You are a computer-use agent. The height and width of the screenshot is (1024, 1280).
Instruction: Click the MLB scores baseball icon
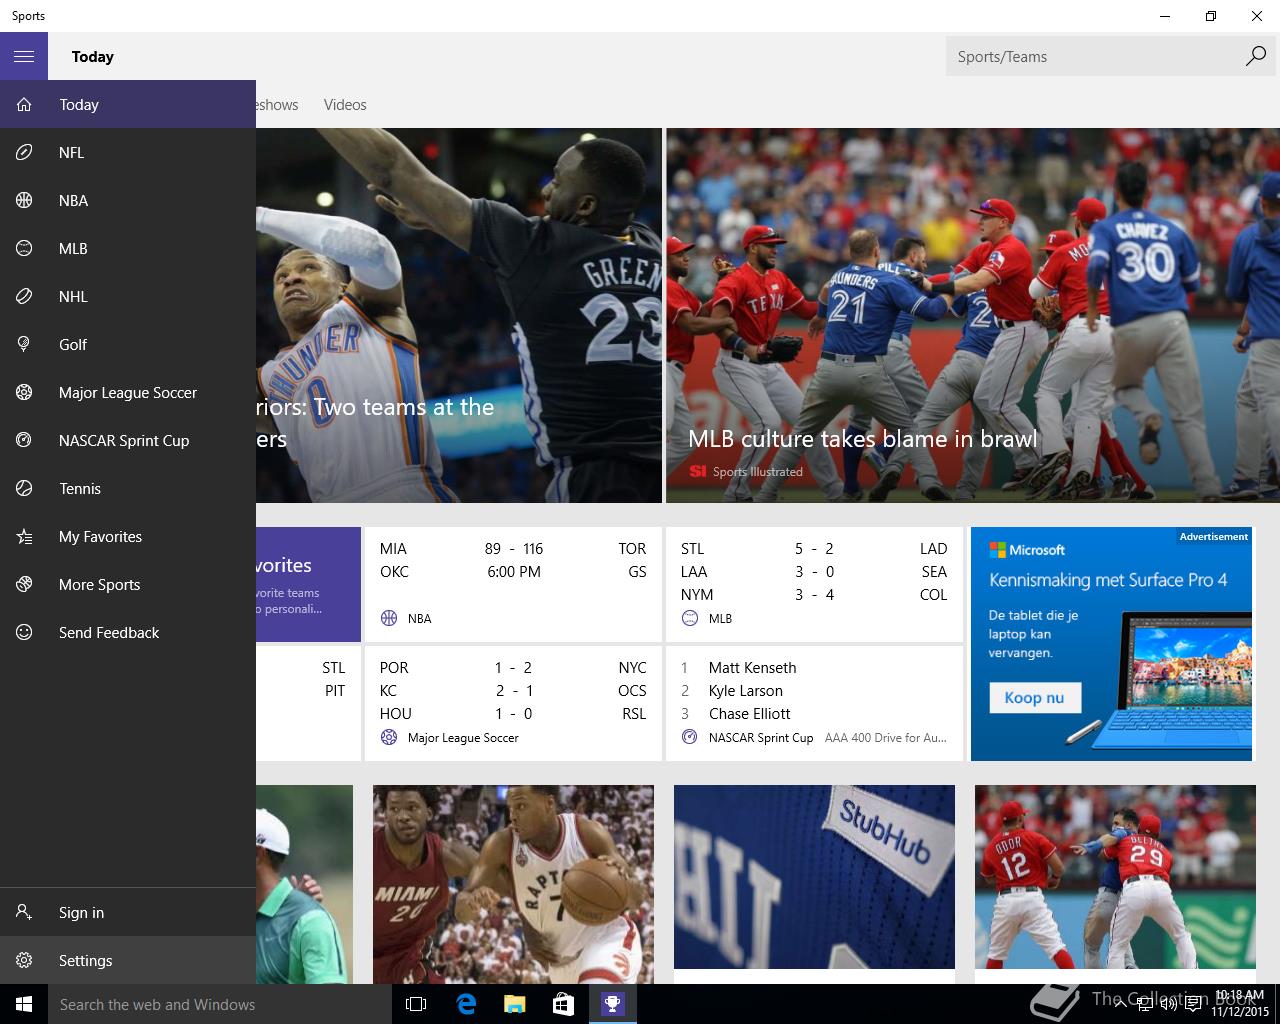click(689, 618)
